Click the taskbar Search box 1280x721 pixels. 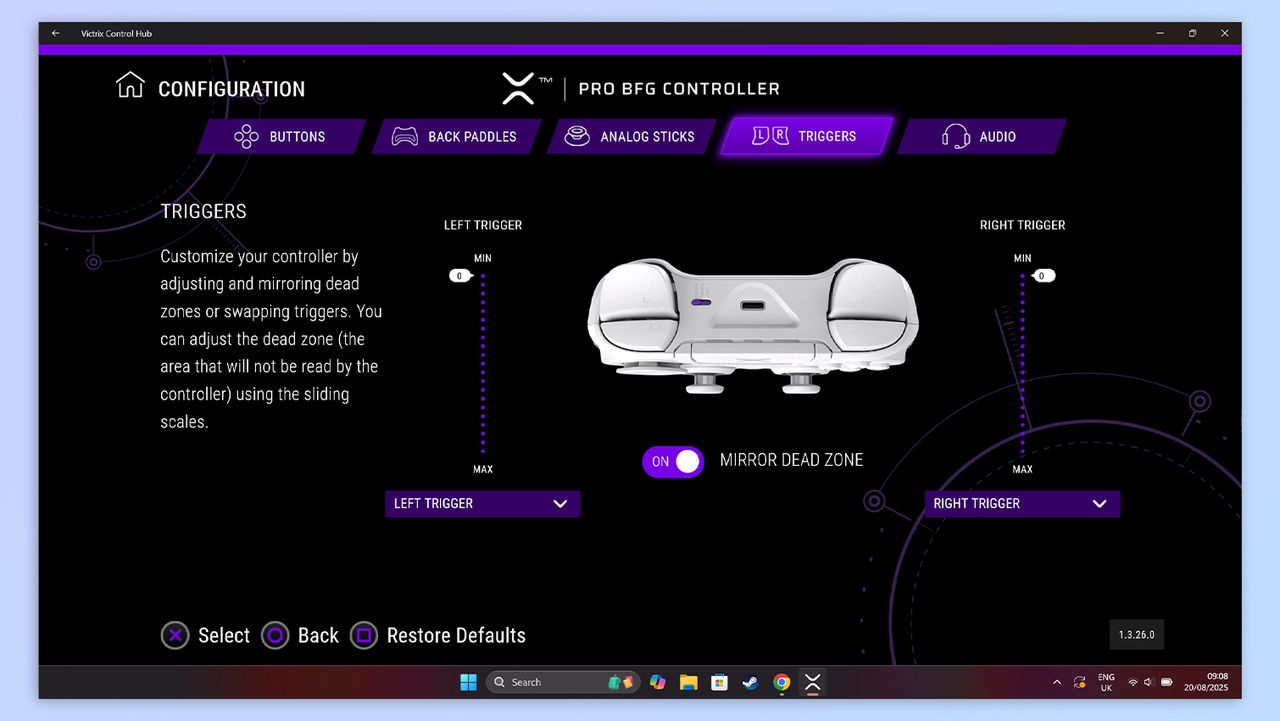pyautogui.click(x=562, y=682)
